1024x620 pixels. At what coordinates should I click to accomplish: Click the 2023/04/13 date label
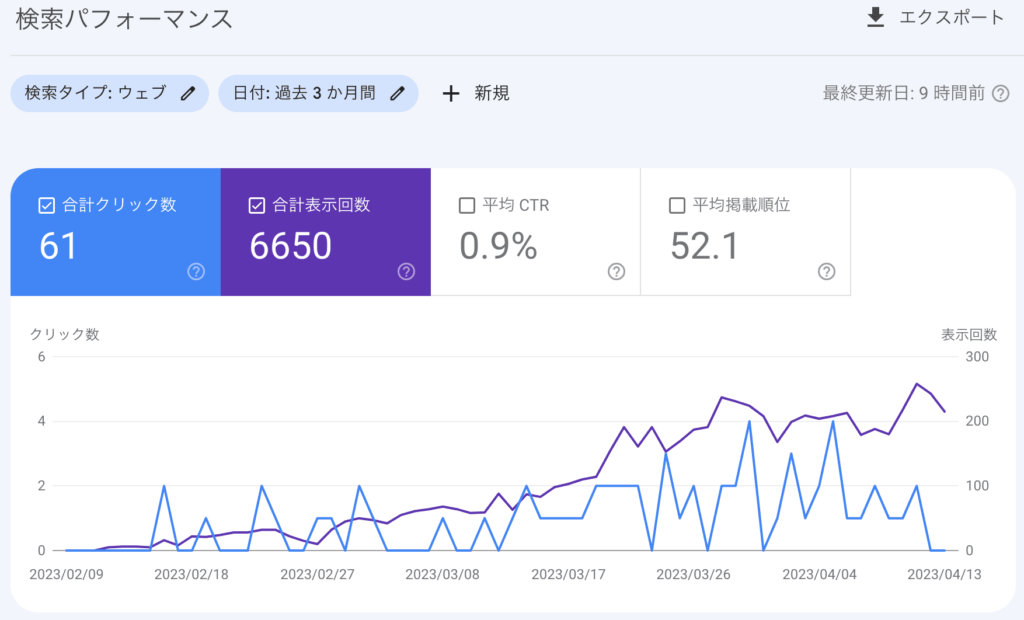click(944, 575)
